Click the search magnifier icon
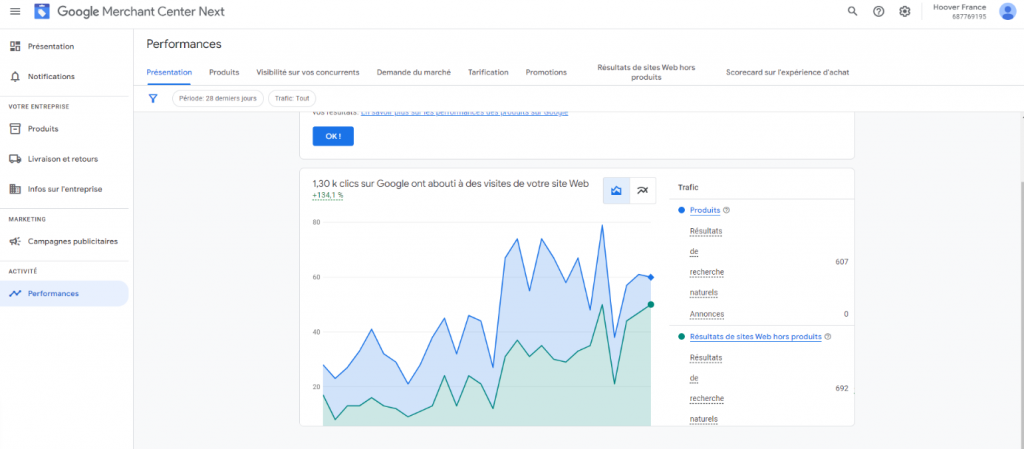The height and width of the screenshot is (449, 1024). [852, 11]
